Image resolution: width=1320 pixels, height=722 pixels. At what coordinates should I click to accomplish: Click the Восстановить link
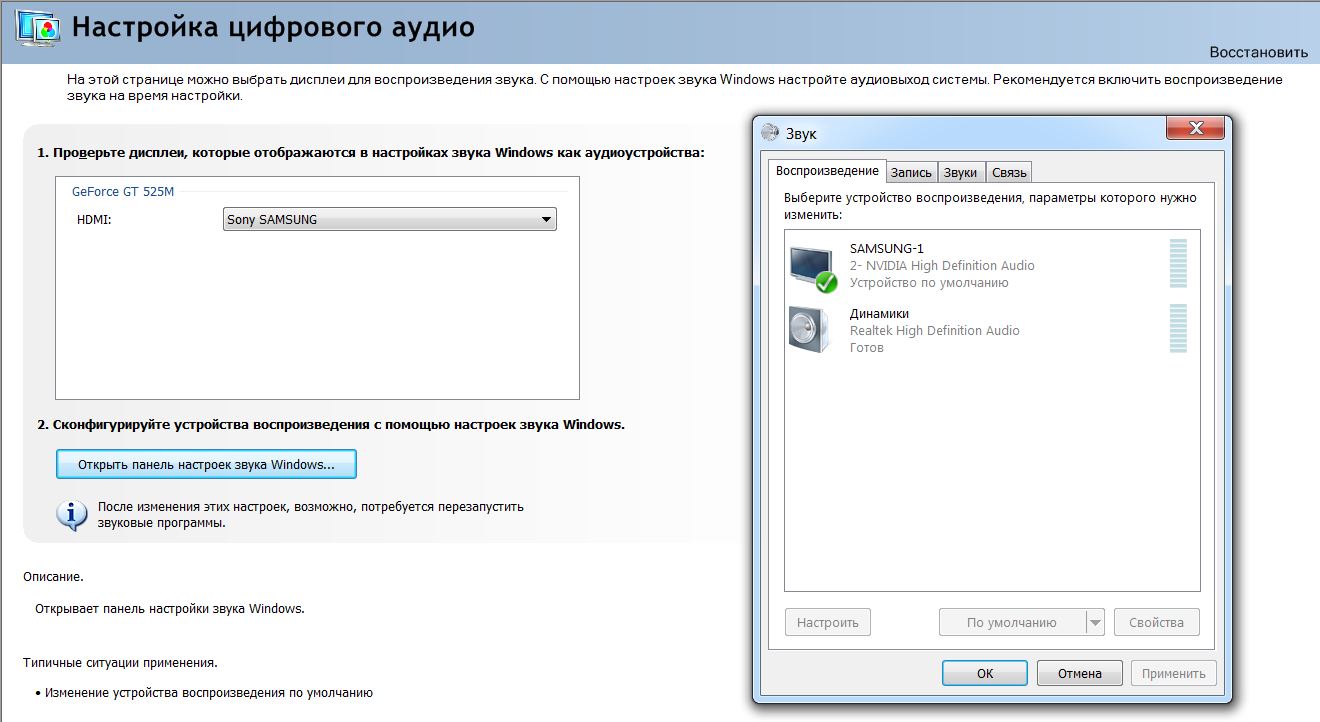click(1258, 52)
